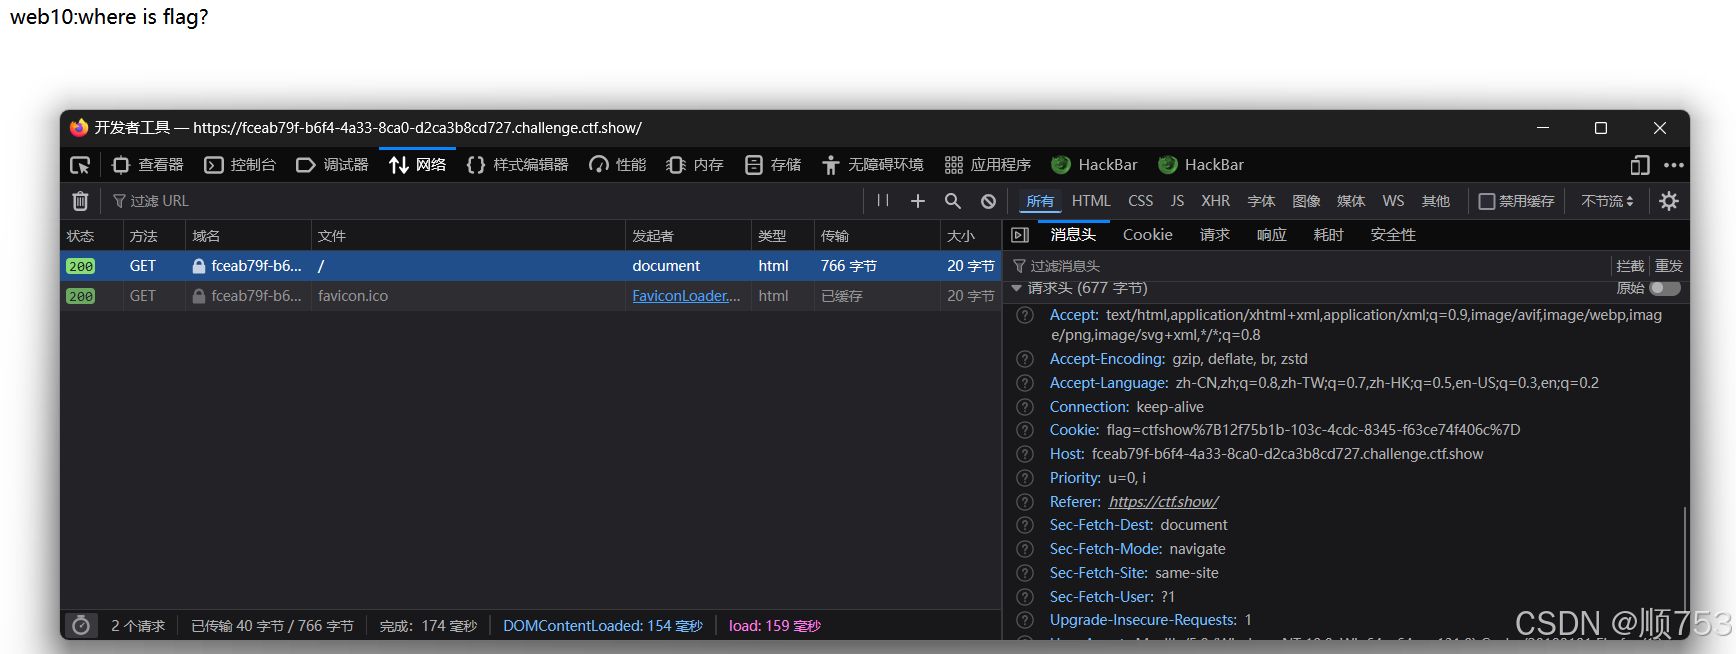
Task: Start performance analysis stopwatch icon
Action: pyautogui.click(x=81, y=626)
